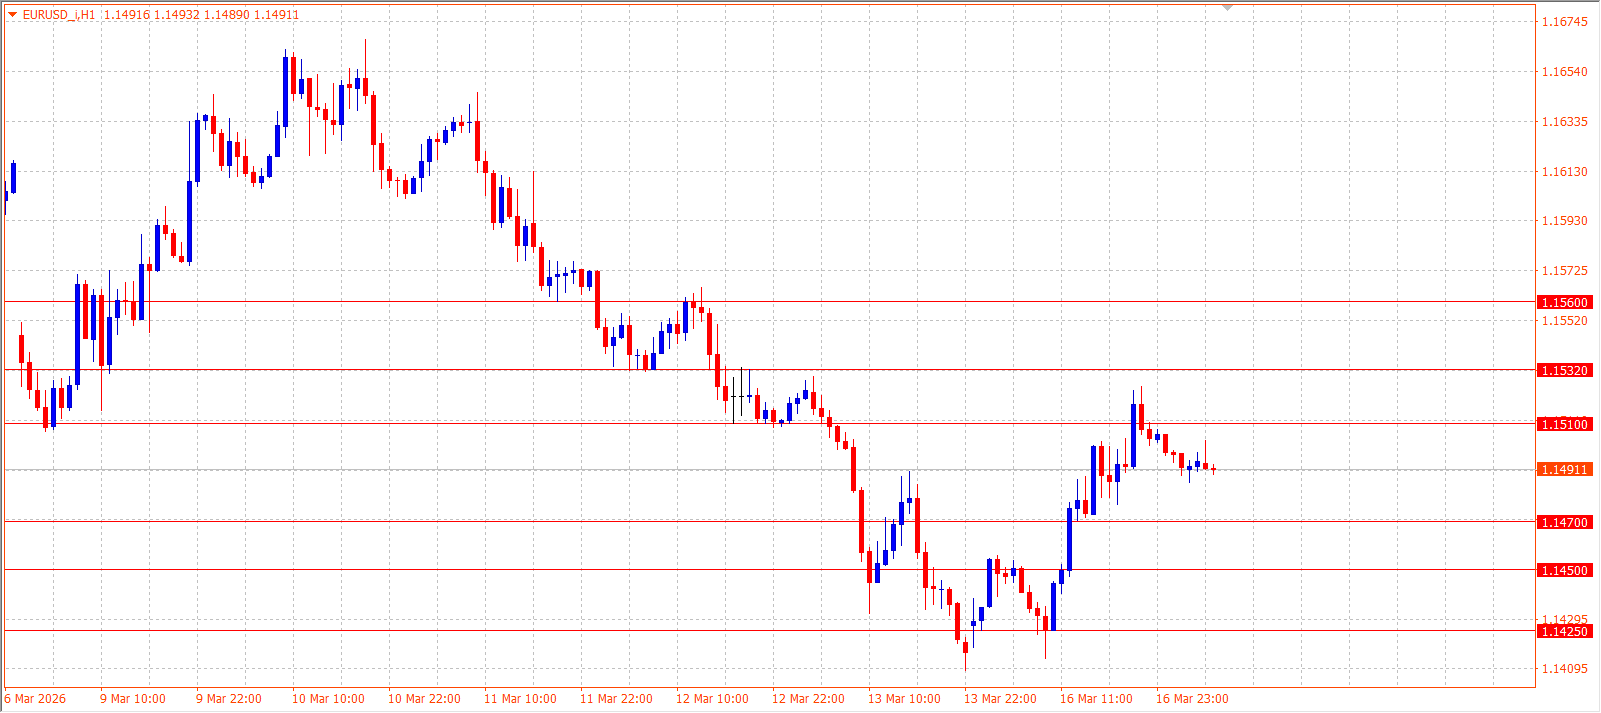Click the time axis label 12 Mar 22:00
The image size is (1601, 713).
pos(808,699)
